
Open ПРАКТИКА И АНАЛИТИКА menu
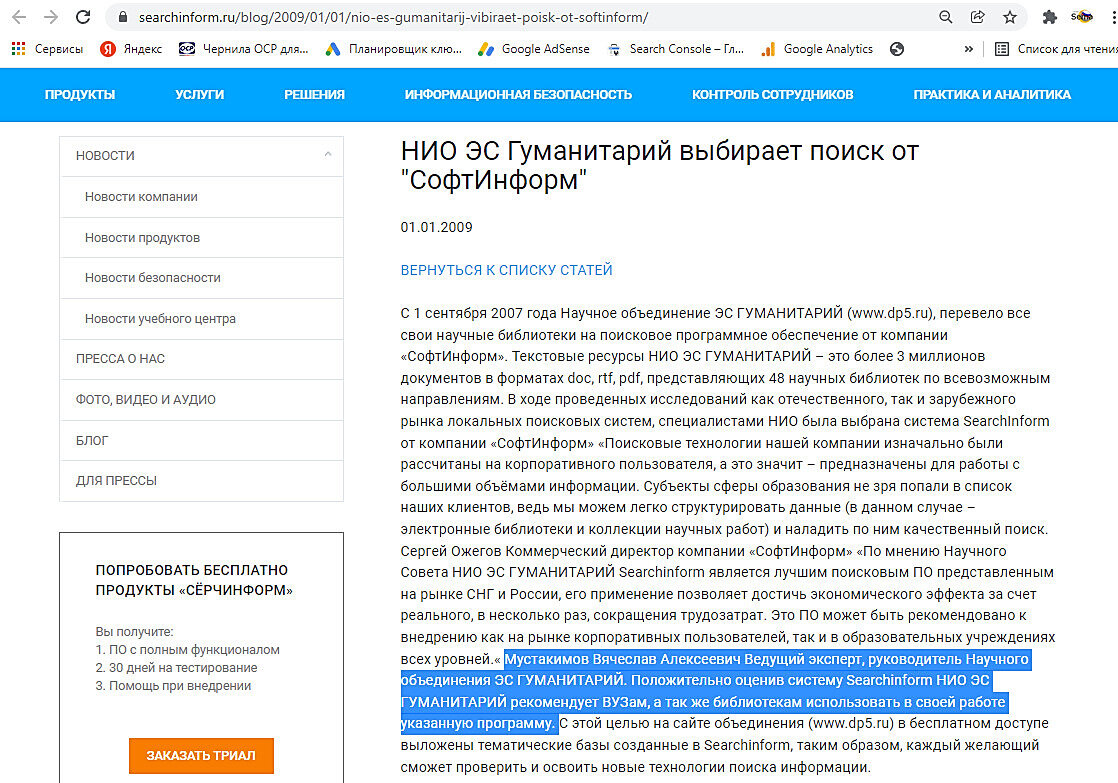pyautogui.click(x=992, y=94)
